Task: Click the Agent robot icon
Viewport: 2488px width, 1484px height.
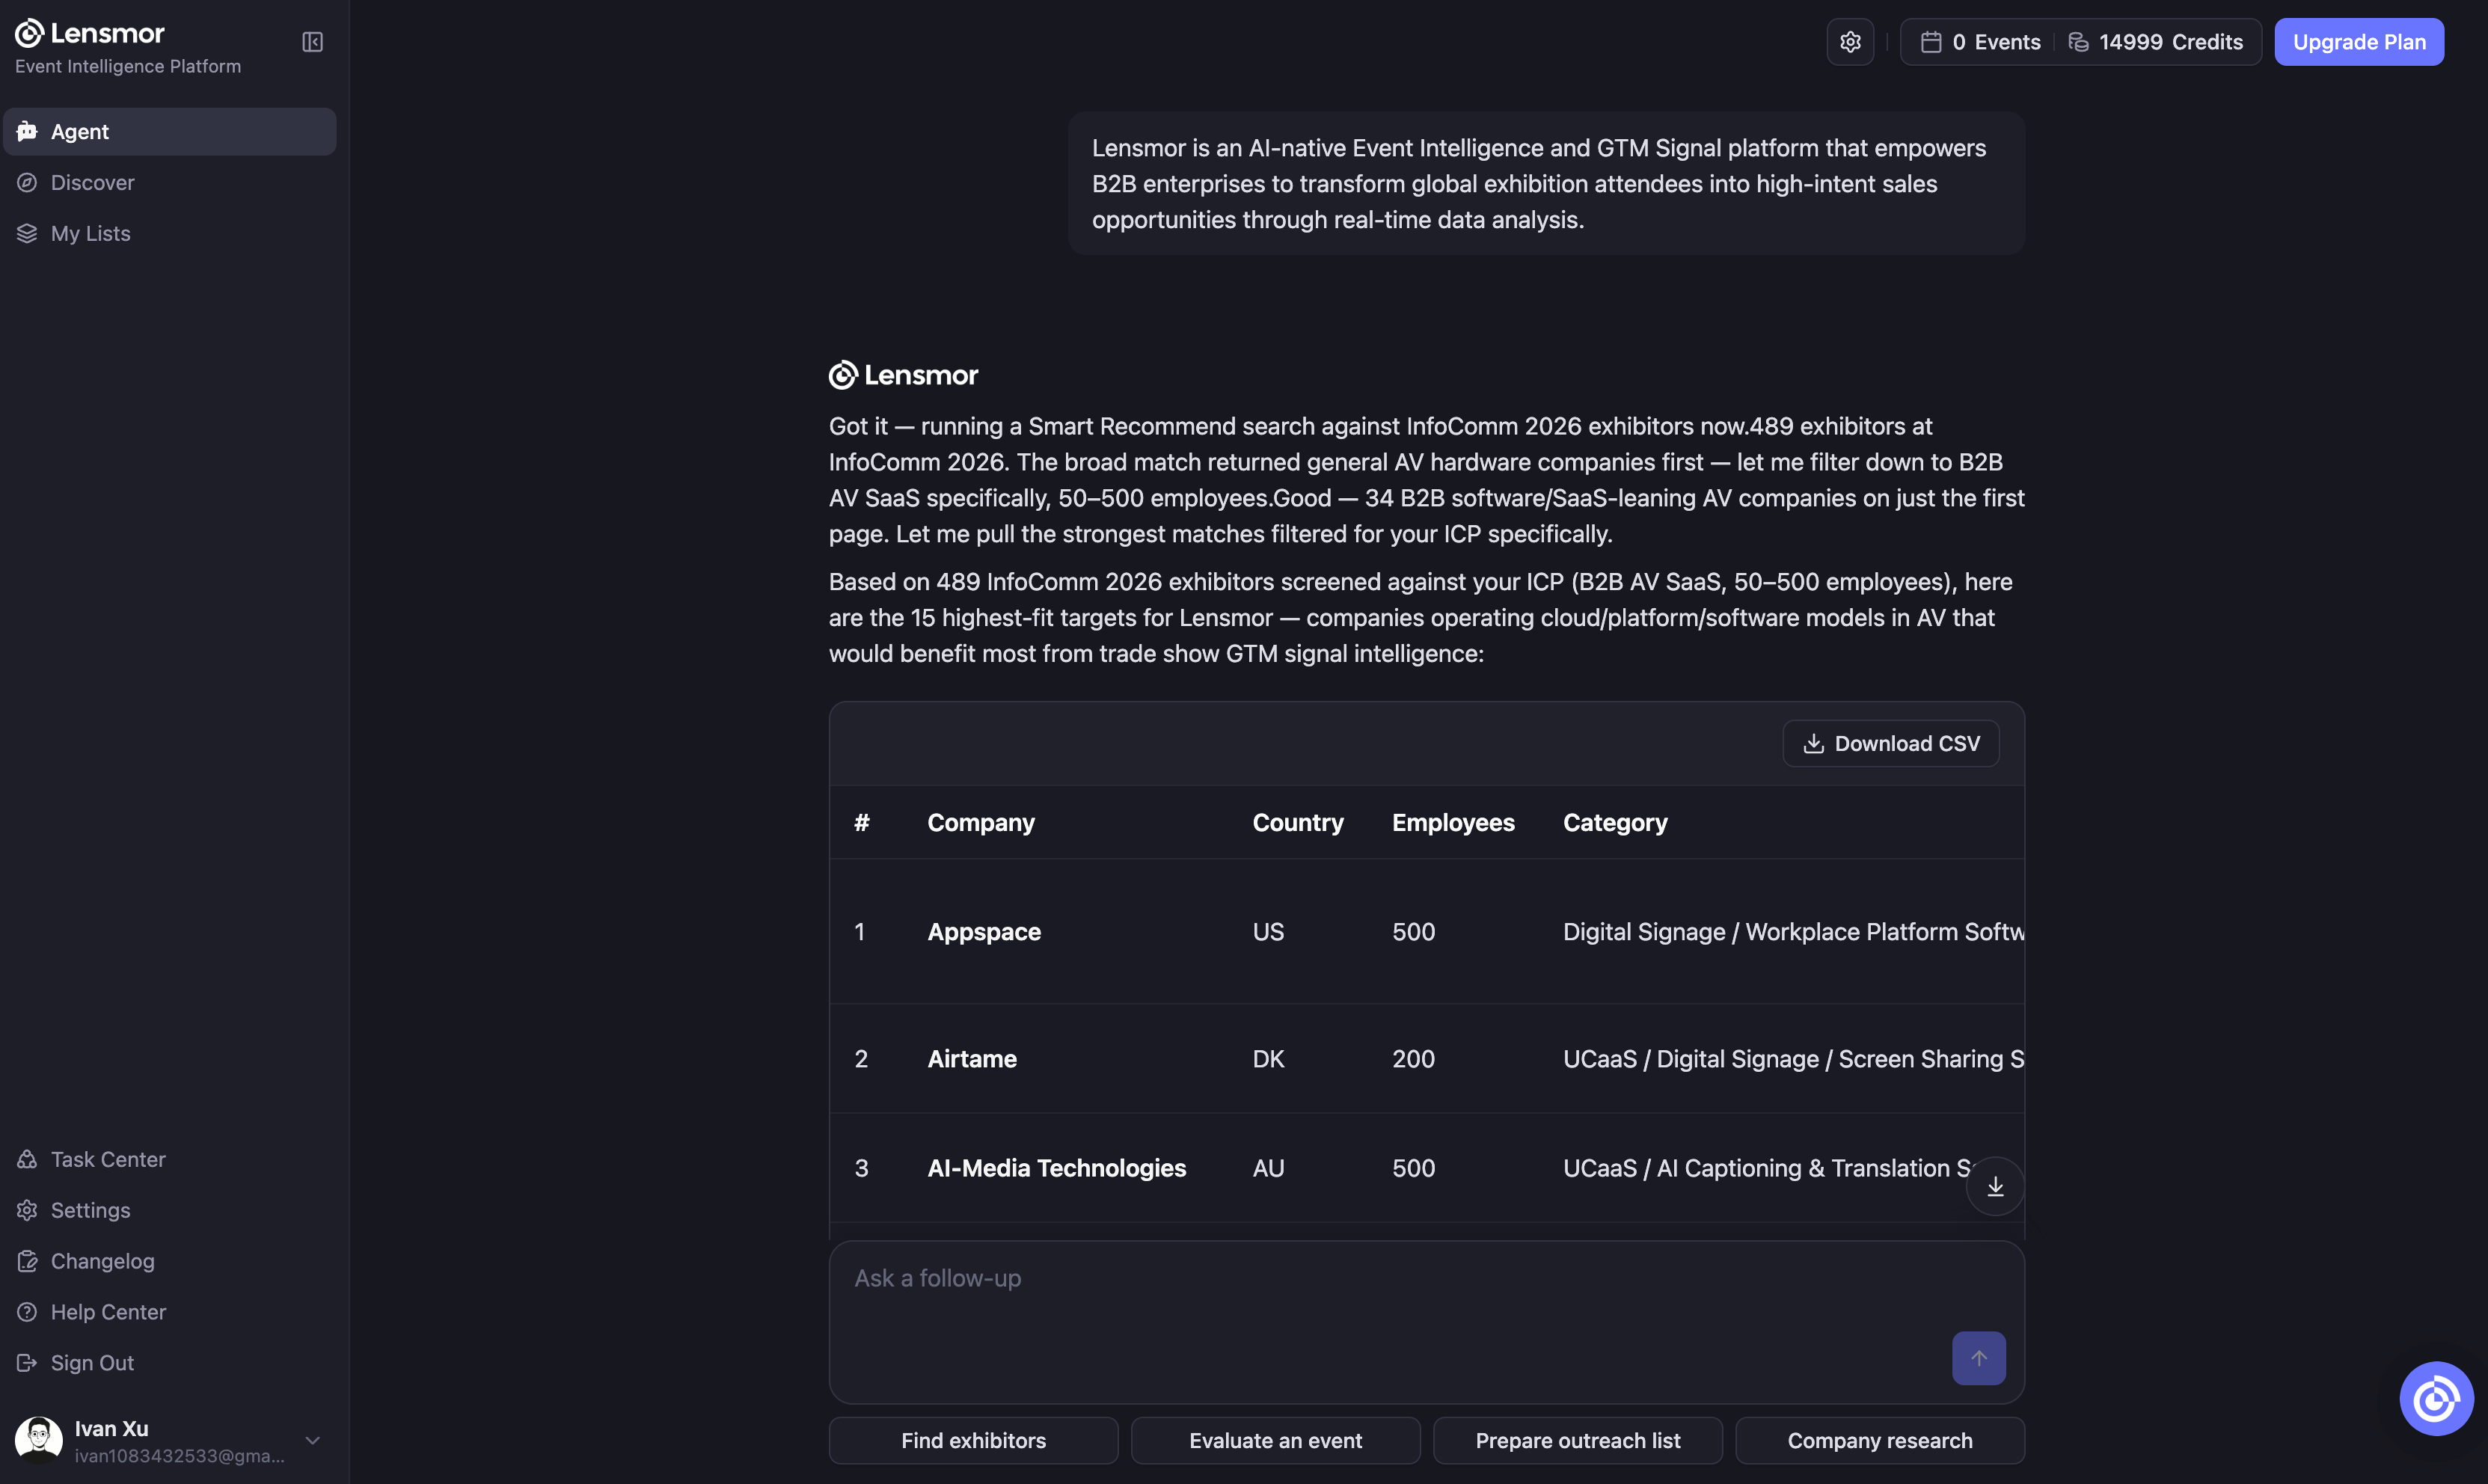Action: 27,131
